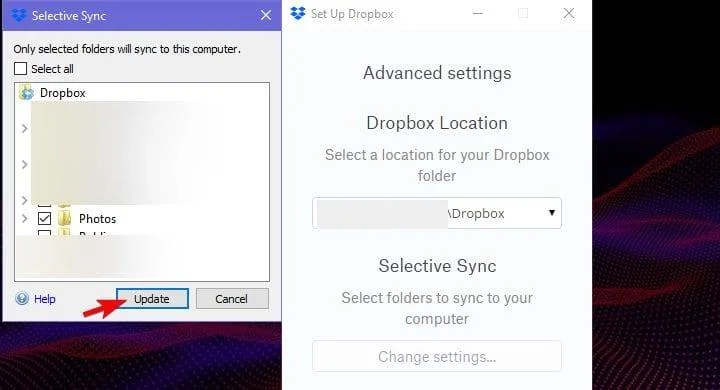Open the Help link in Selective Sync
Screen dimensions: 720x390
45,299
